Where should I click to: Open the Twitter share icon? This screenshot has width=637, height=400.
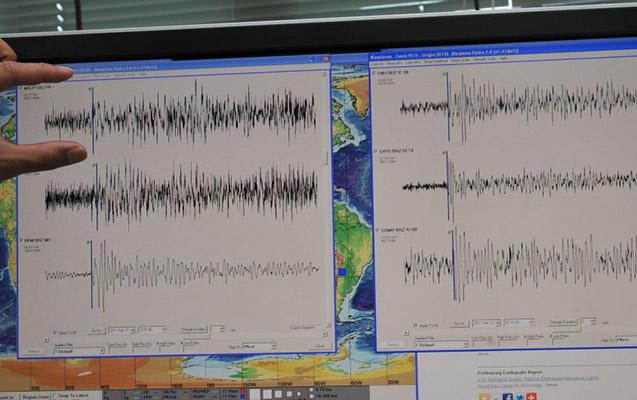coord(520,397)
